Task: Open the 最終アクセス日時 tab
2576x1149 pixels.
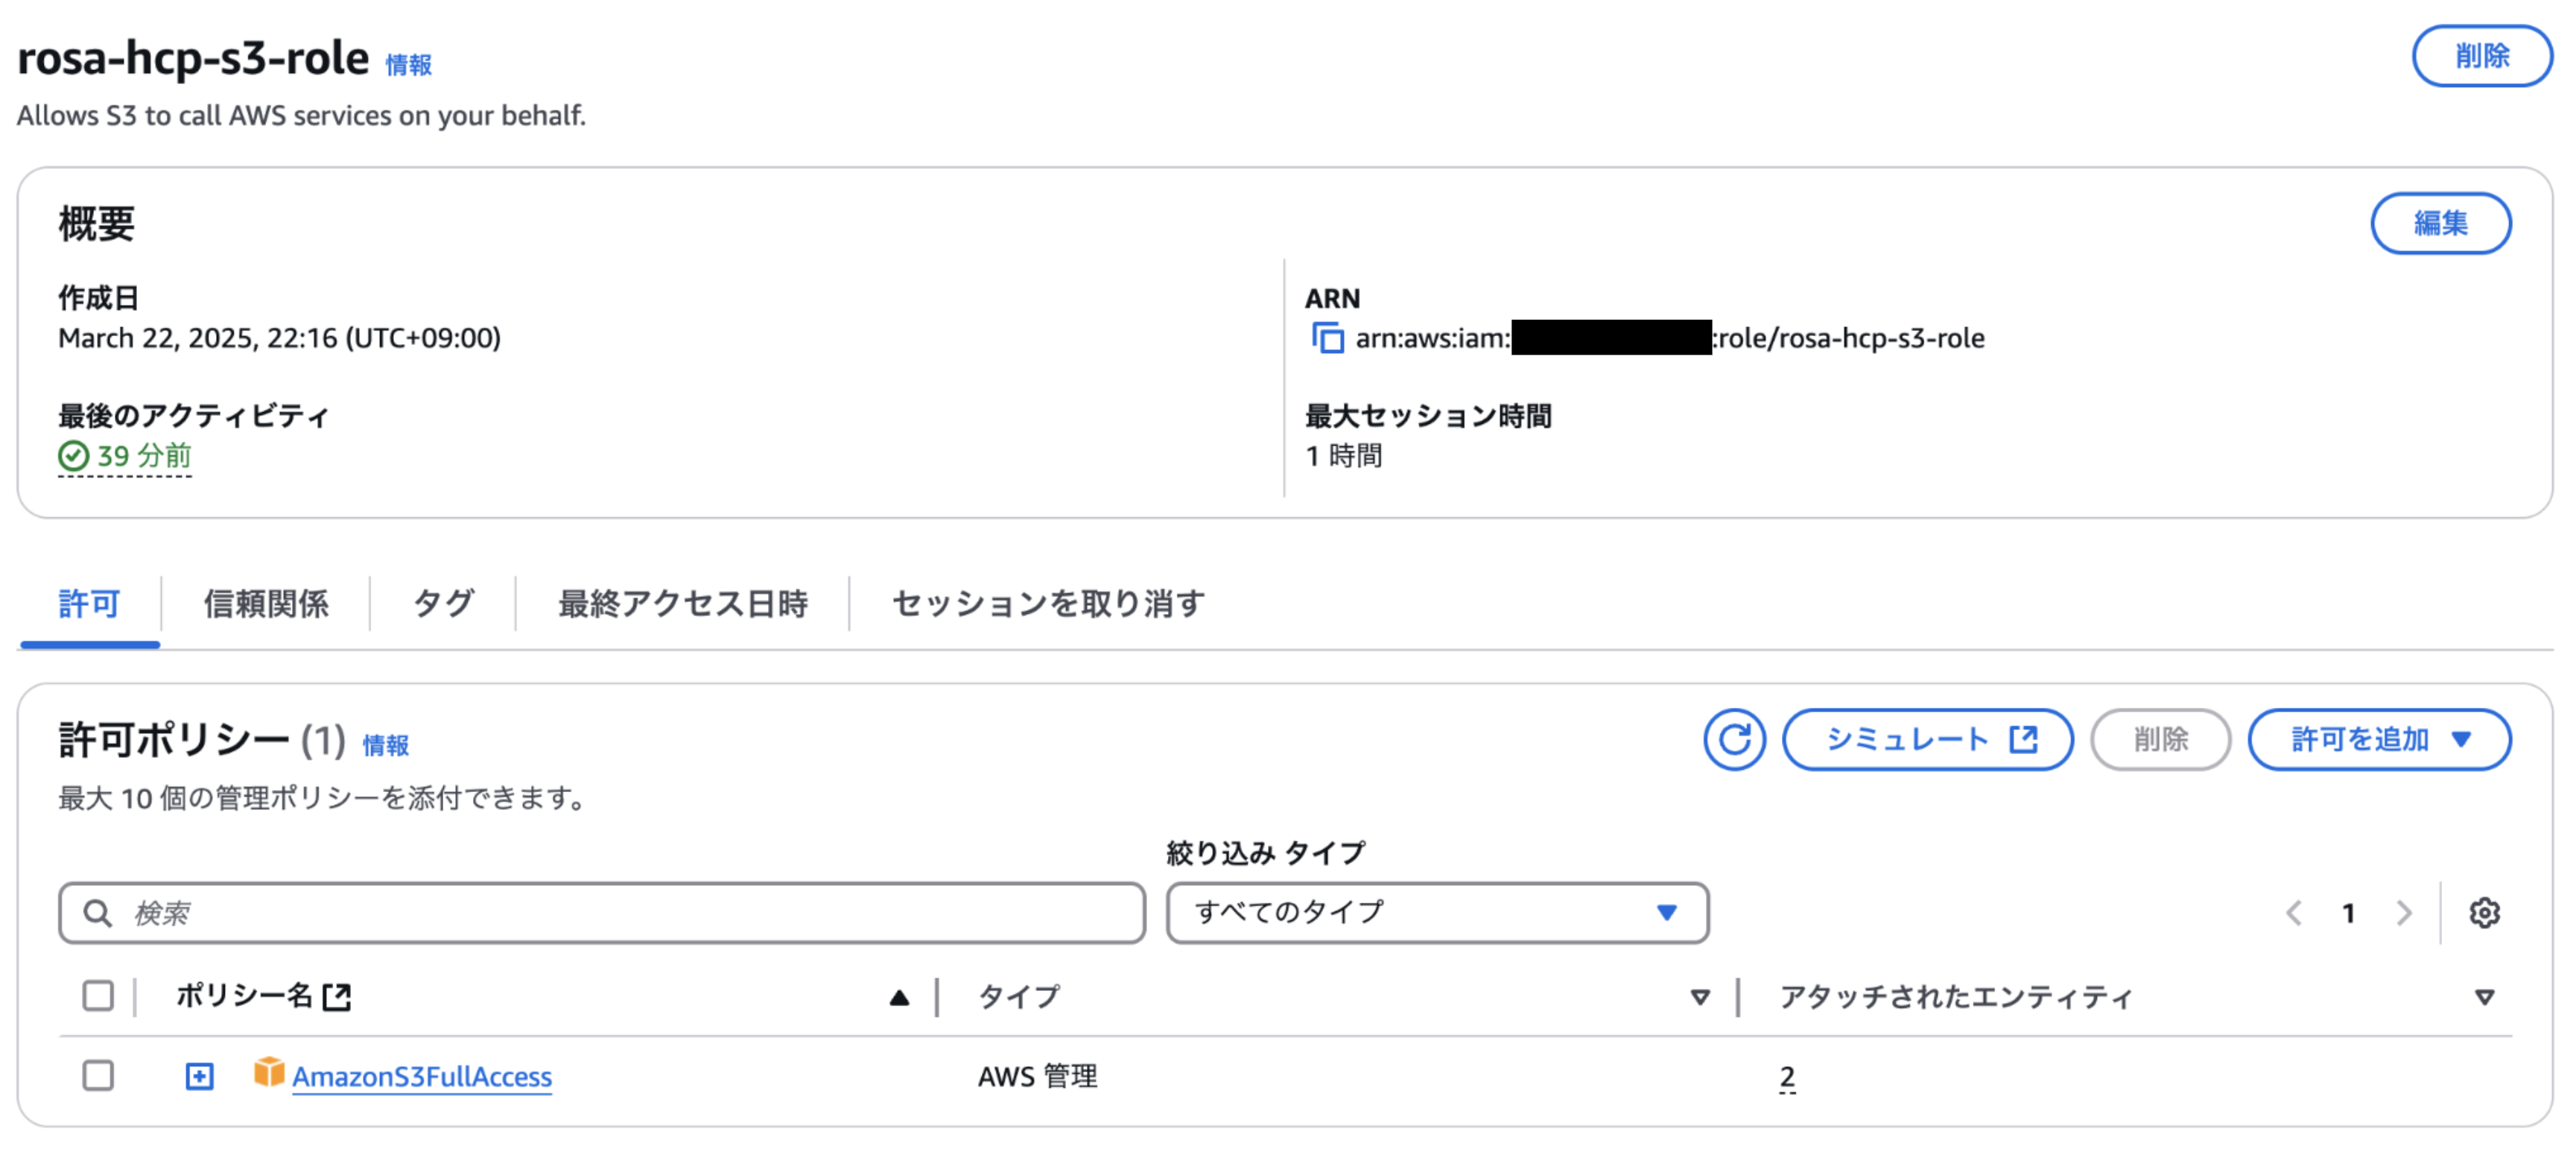Action: point(683,604)
